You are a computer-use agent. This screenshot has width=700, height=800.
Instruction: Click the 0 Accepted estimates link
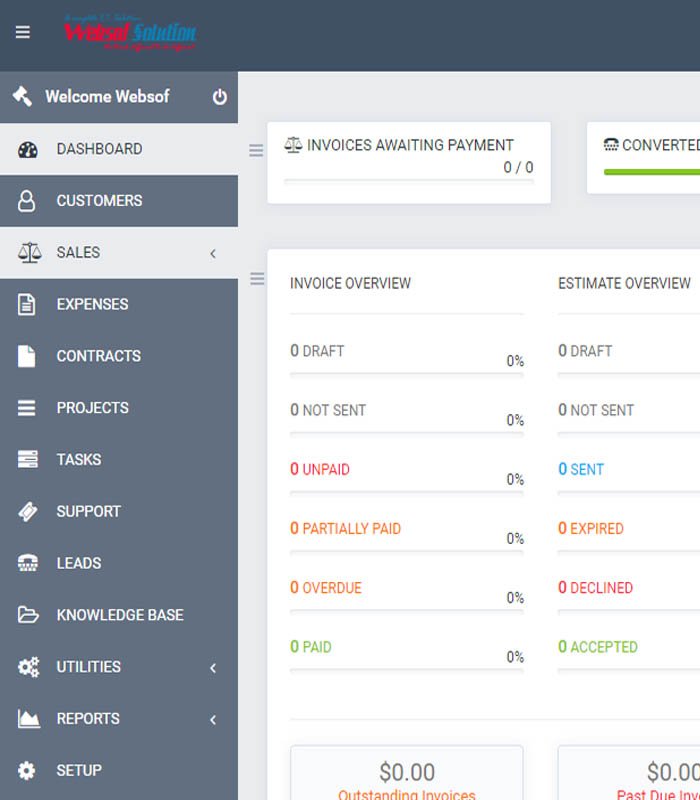598,647
